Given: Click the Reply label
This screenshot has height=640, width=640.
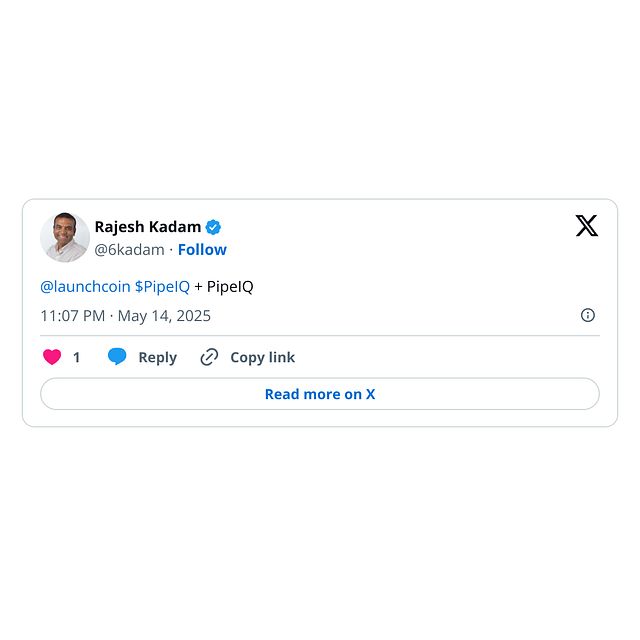Looking at the screenshot, I should click(158, 358).
